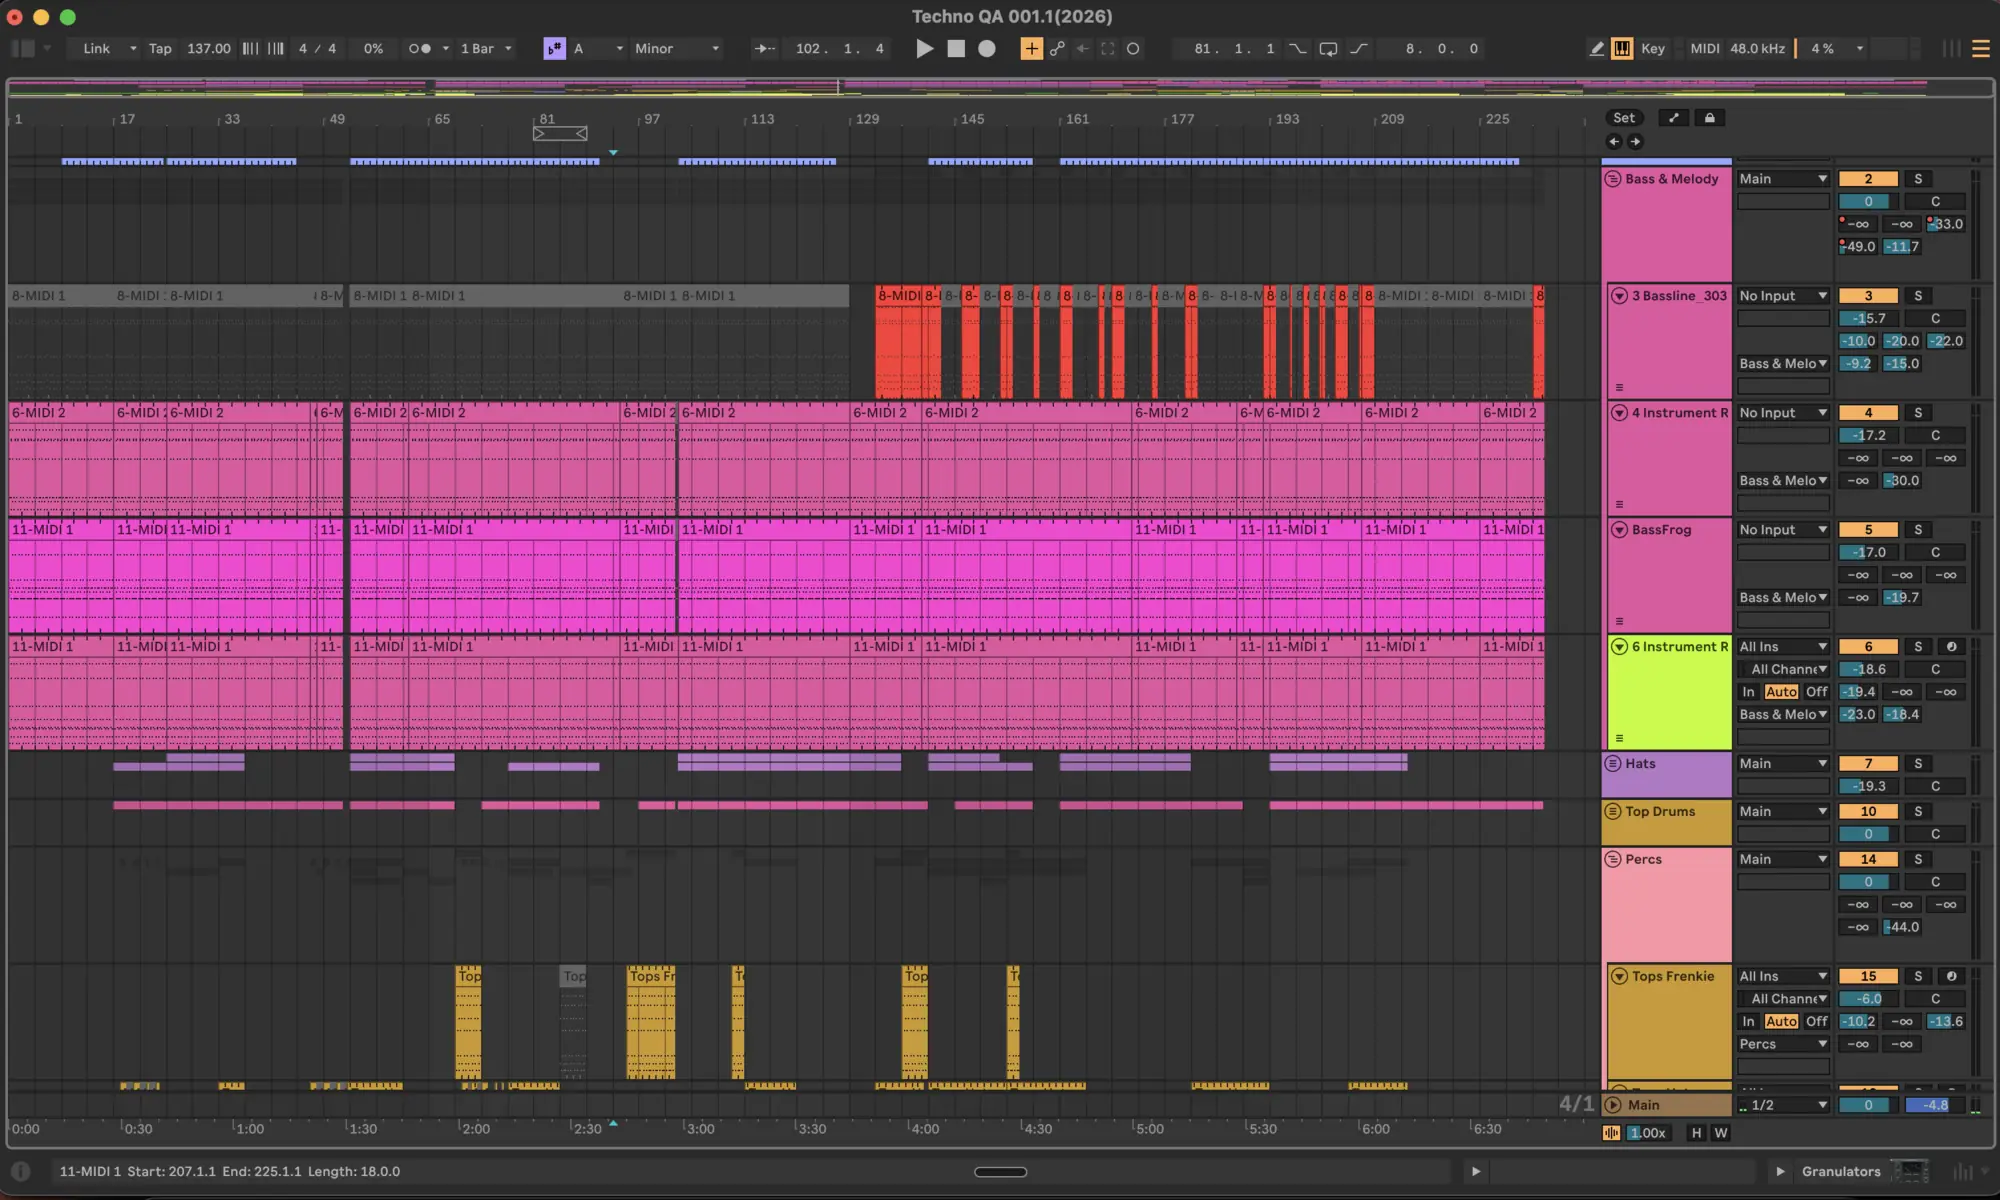Jump to Previous Locator arrow

click(1614, 141)
